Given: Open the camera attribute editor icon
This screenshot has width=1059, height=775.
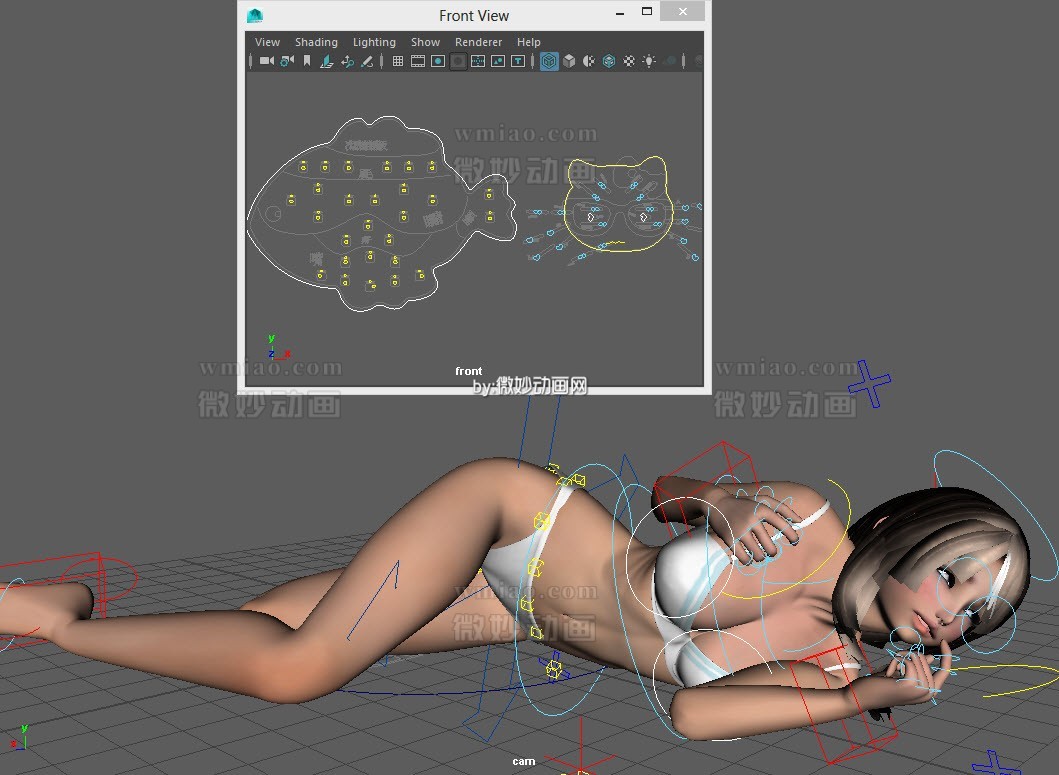Looking at the screenshot, I should point(287,61).
